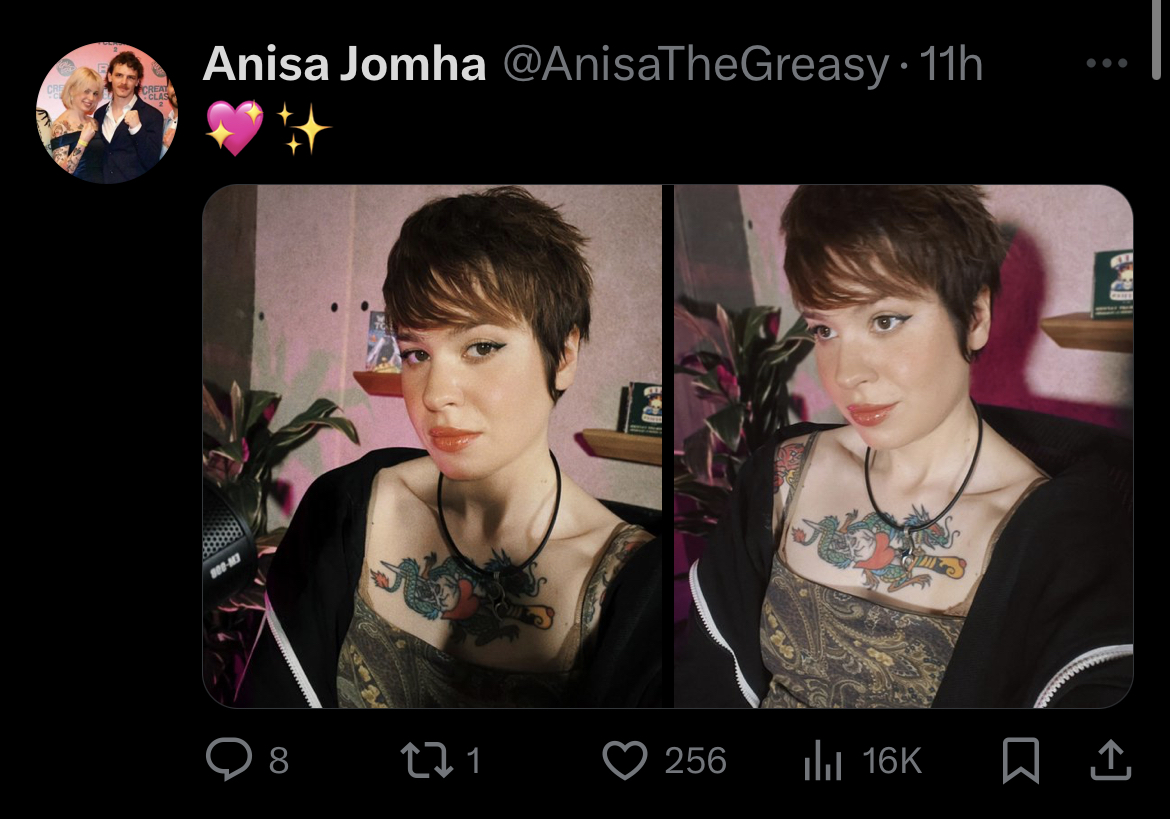
Task: Bookmark this tweet
Action: point(1020,760)
